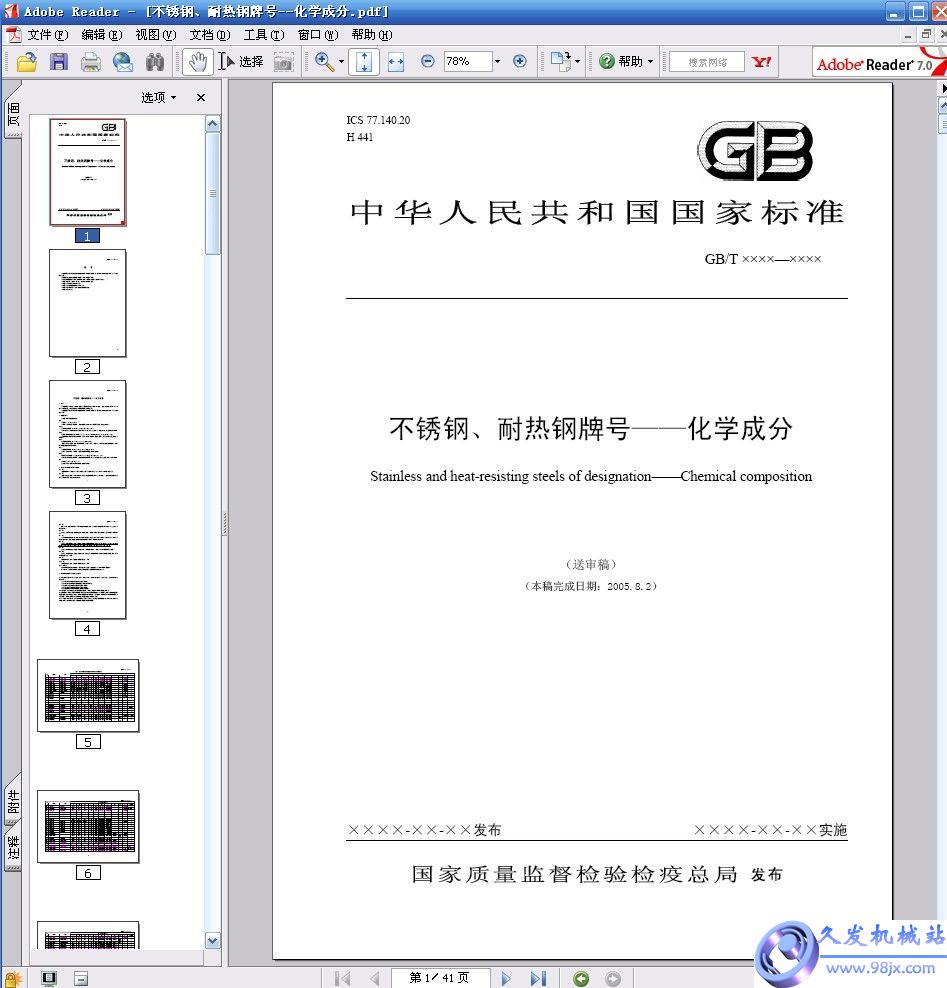Viewport: 947px width, 988px height.
Task: Switch to the 注释 comments side tab
Action: click(13, 847)
